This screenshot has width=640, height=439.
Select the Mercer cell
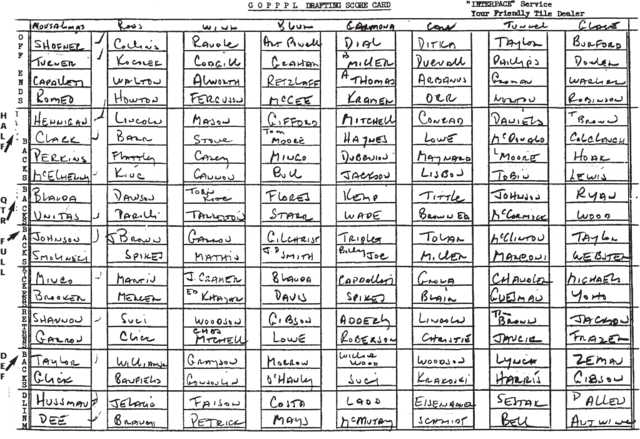tap(138, 295)
